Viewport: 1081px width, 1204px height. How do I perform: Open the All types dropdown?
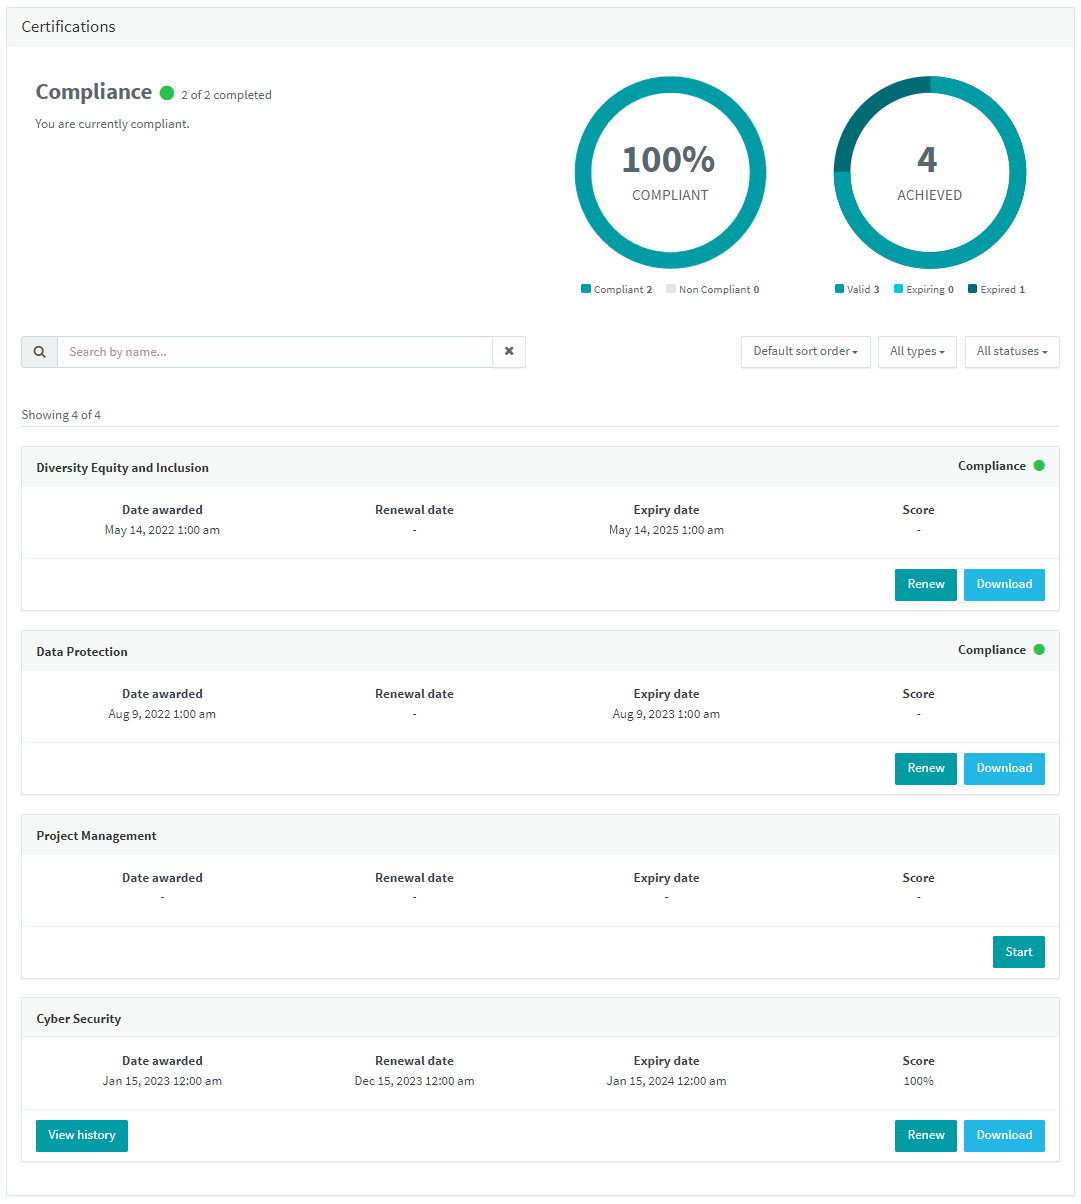pyautogui.click(x=917, y=352)
